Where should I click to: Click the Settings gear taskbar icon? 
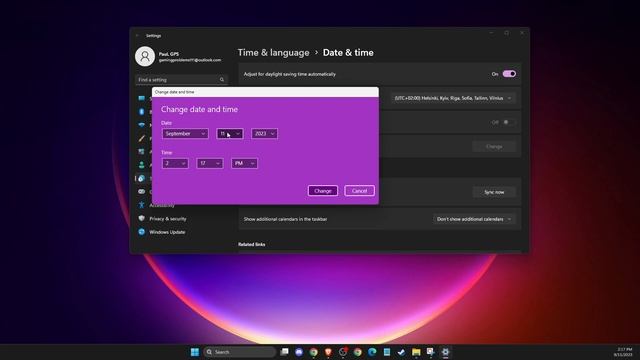[445, 352]
